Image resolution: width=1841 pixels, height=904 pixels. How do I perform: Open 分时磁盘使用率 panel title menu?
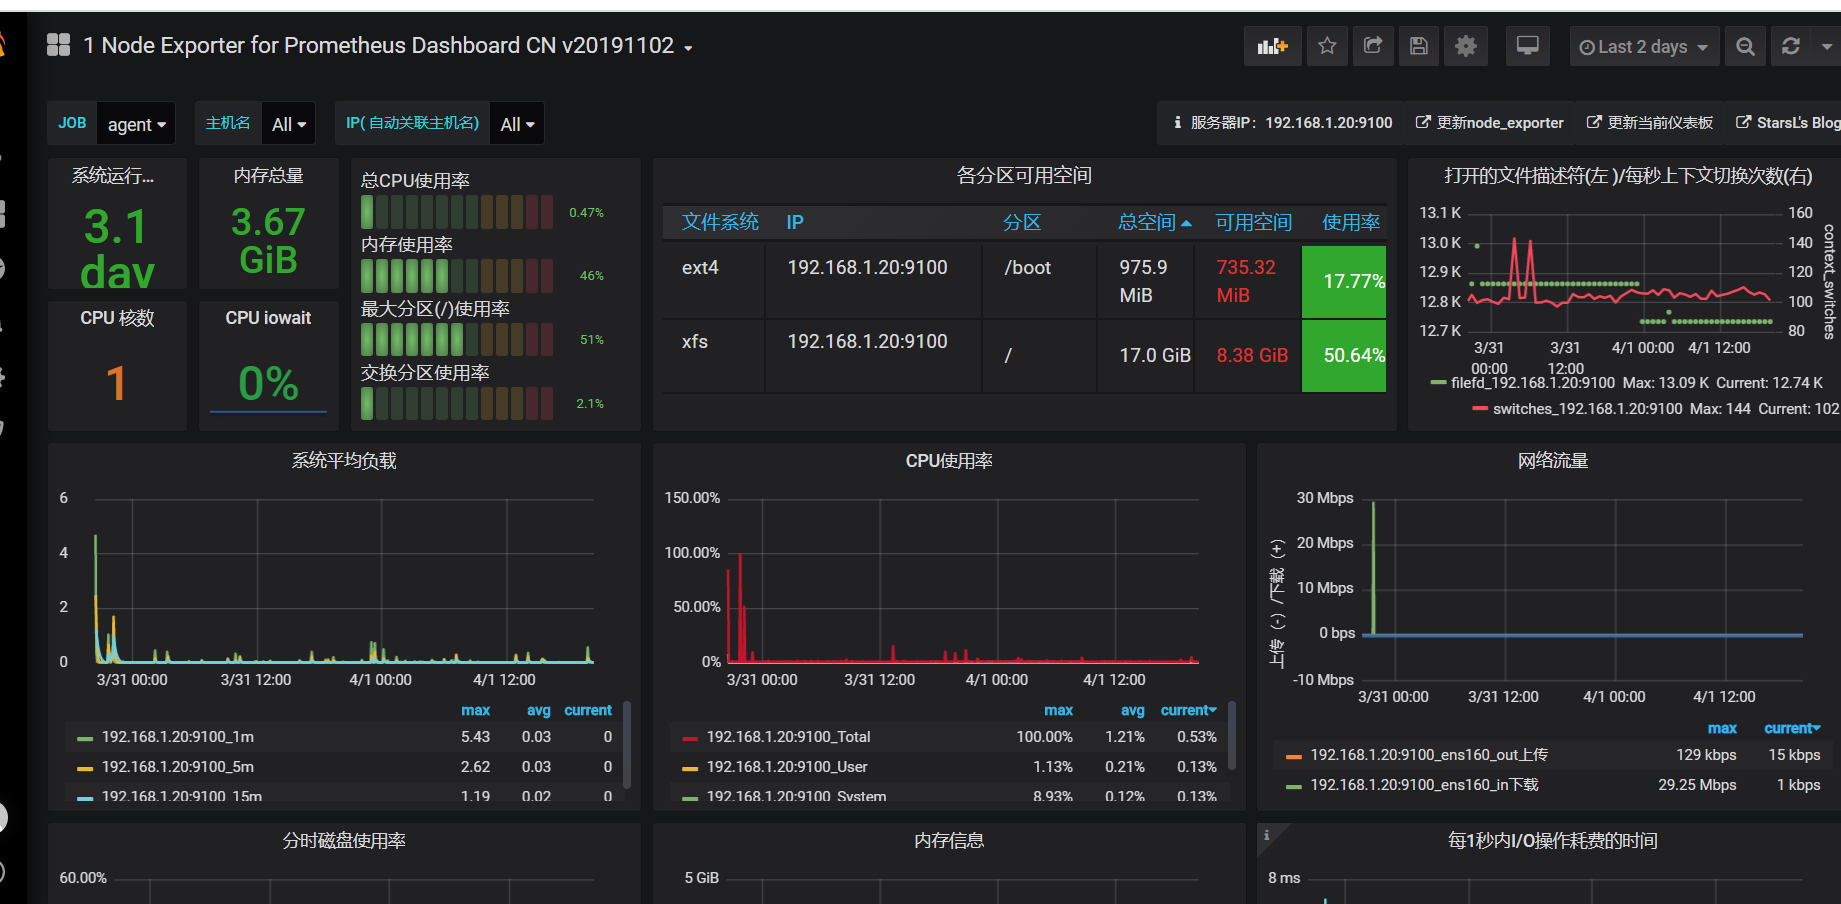pyautogui.click(x=344, y=840)
